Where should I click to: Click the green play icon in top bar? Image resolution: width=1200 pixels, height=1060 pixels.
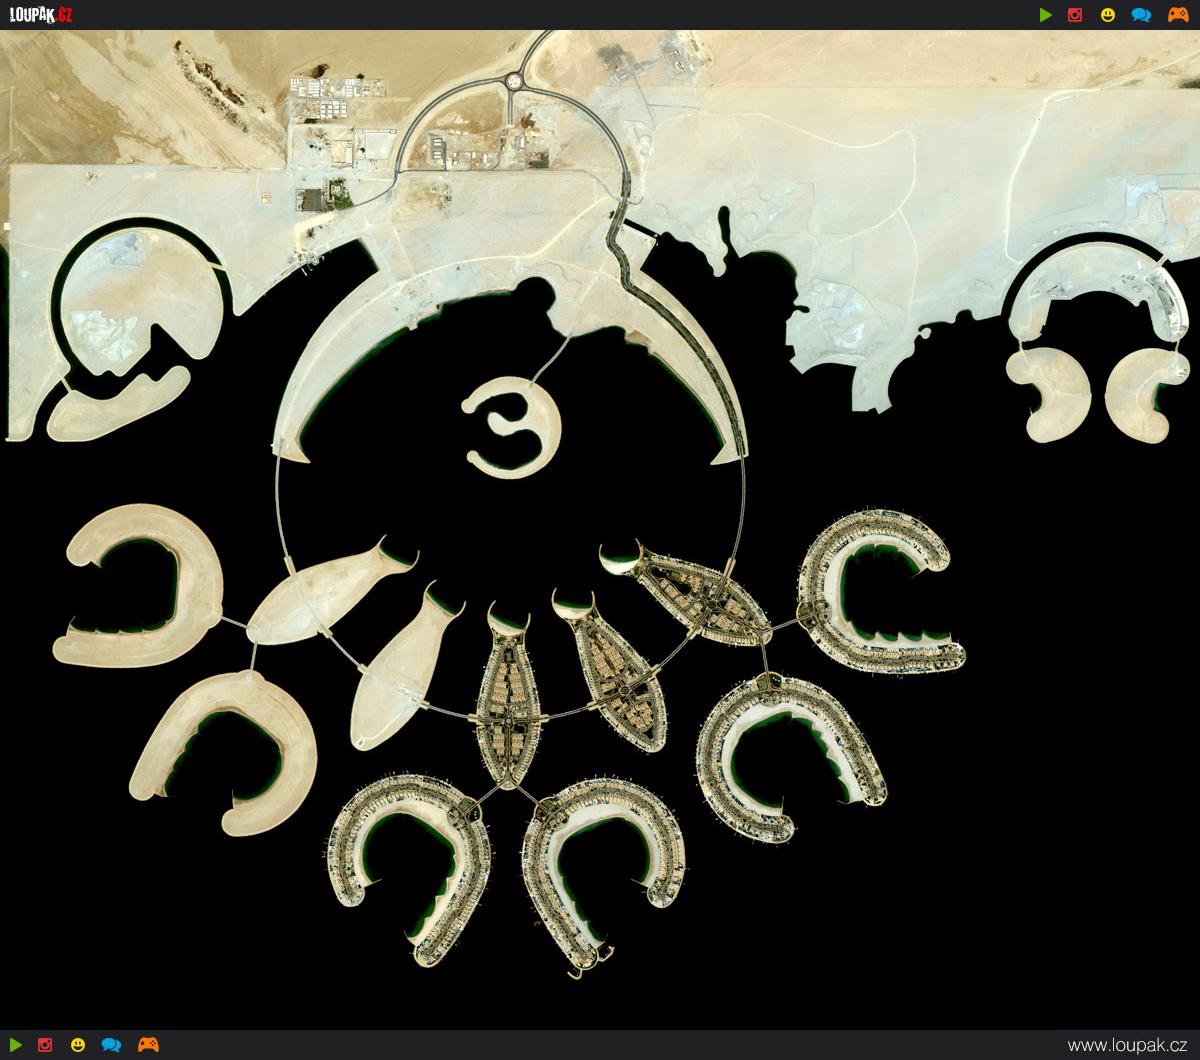(x=1045, y=15)
